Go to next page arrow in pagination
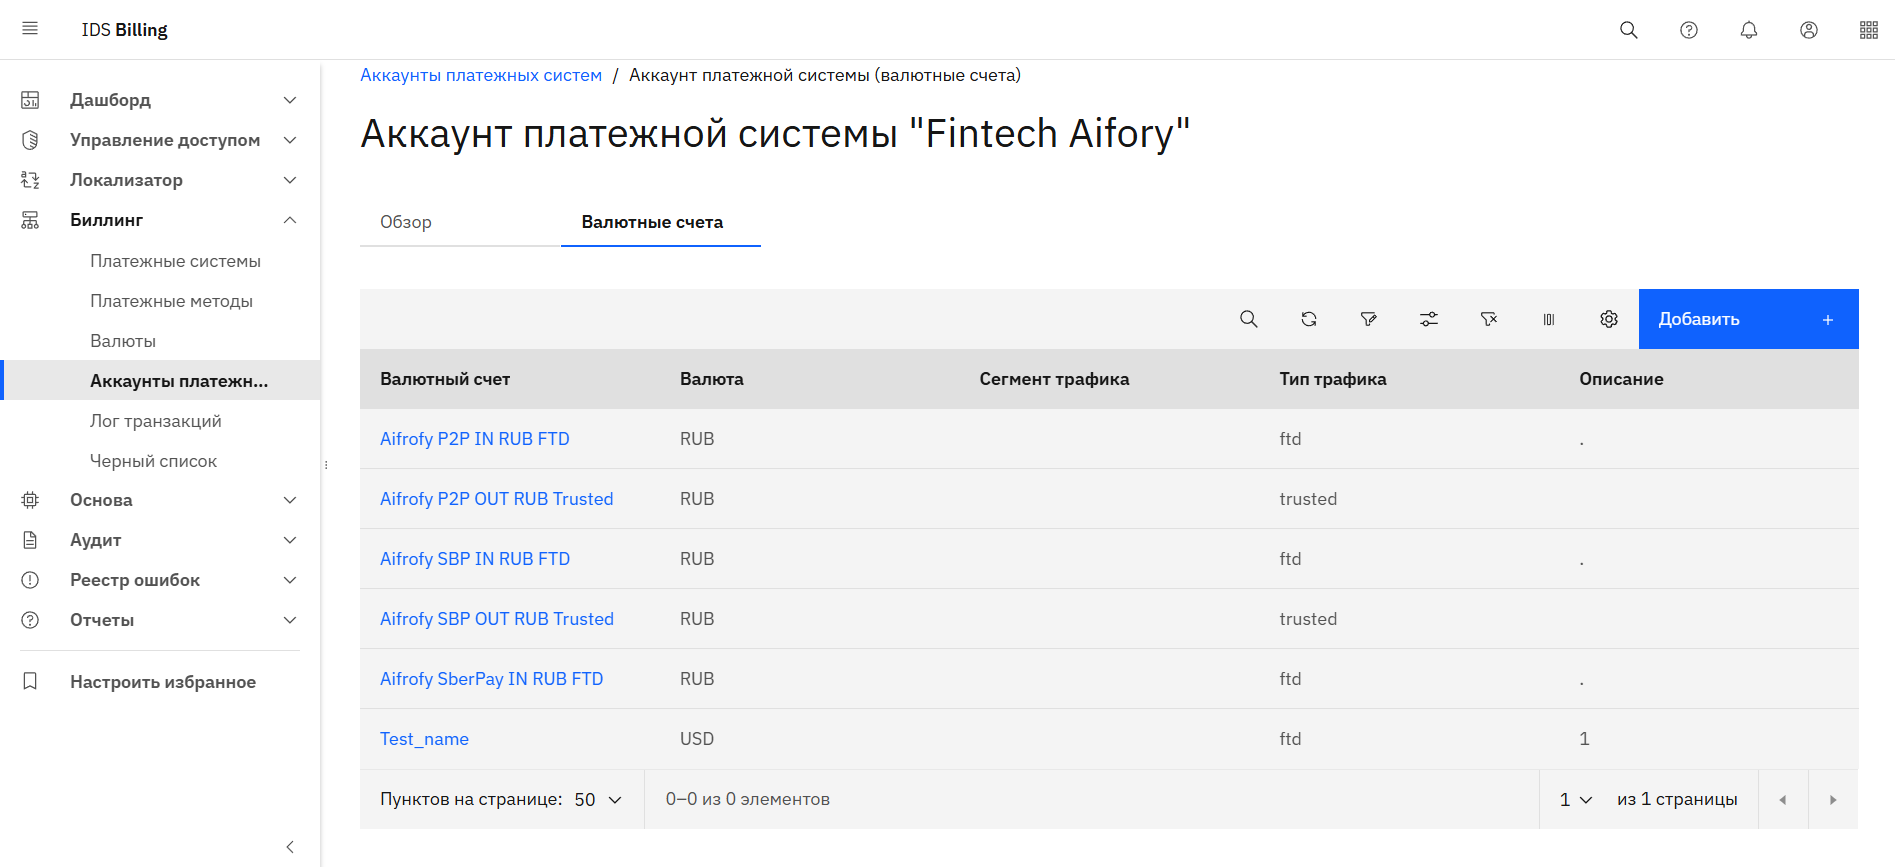The width and height of the screenshot is (1895, 867). (x=1832, y=799)
